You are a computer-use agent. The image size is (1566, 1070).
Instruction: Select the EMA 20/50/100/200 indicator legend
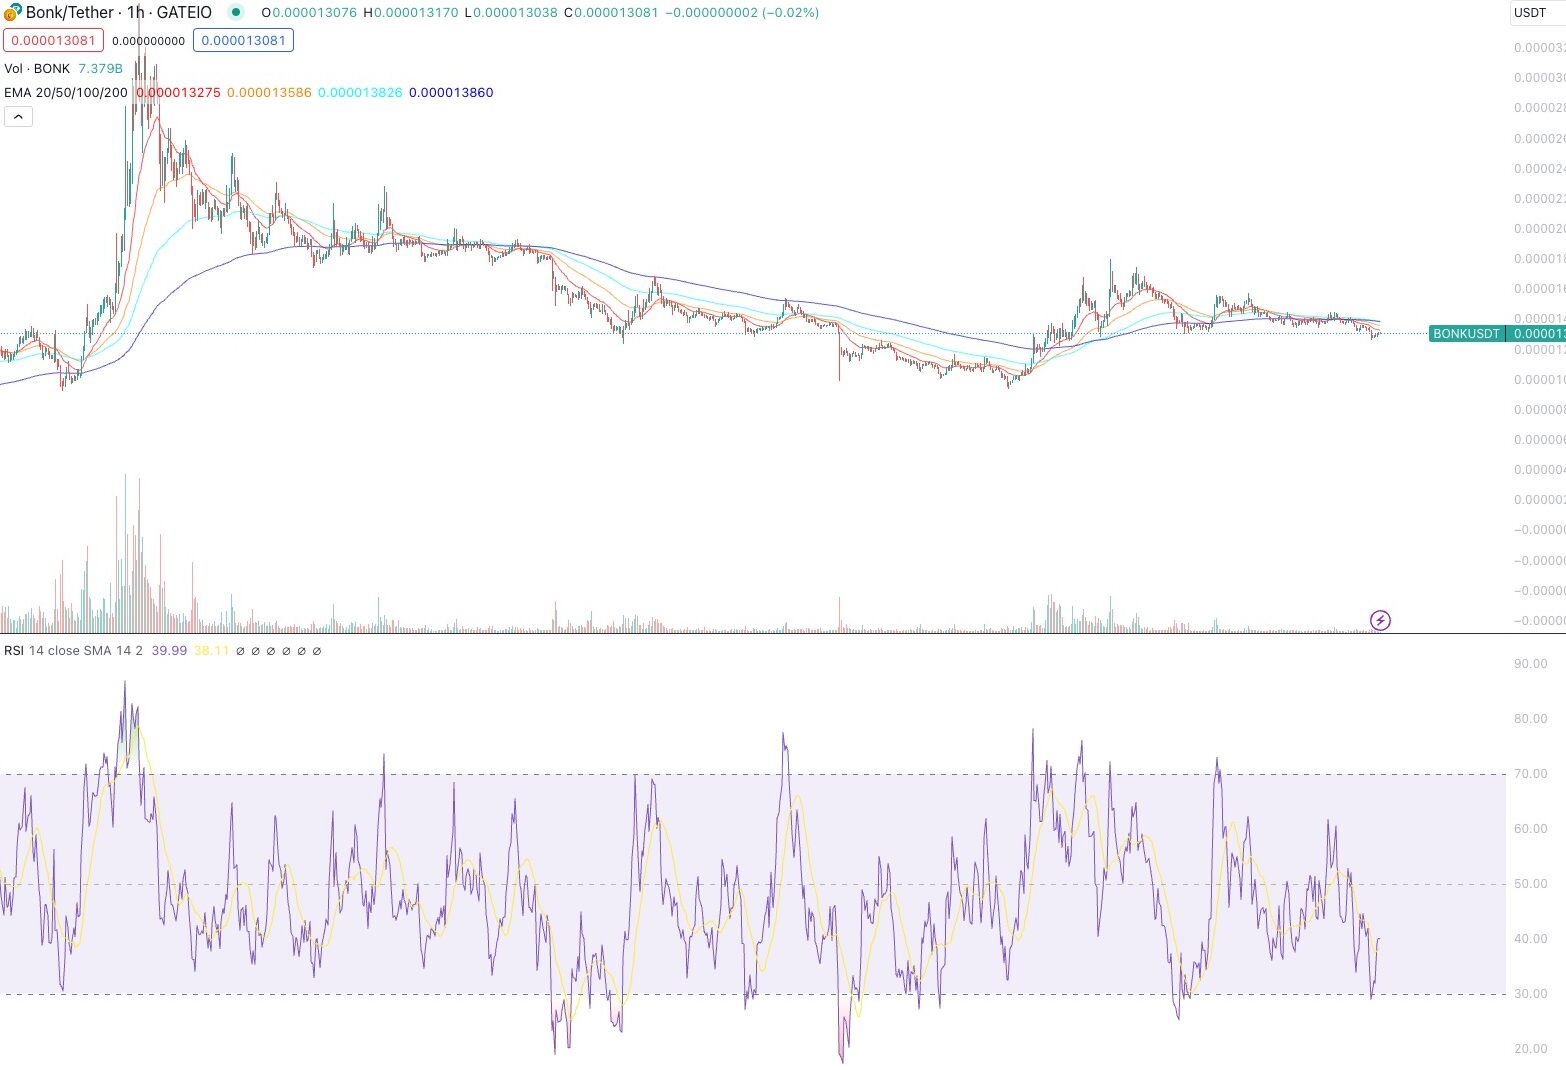click(66, 92)
